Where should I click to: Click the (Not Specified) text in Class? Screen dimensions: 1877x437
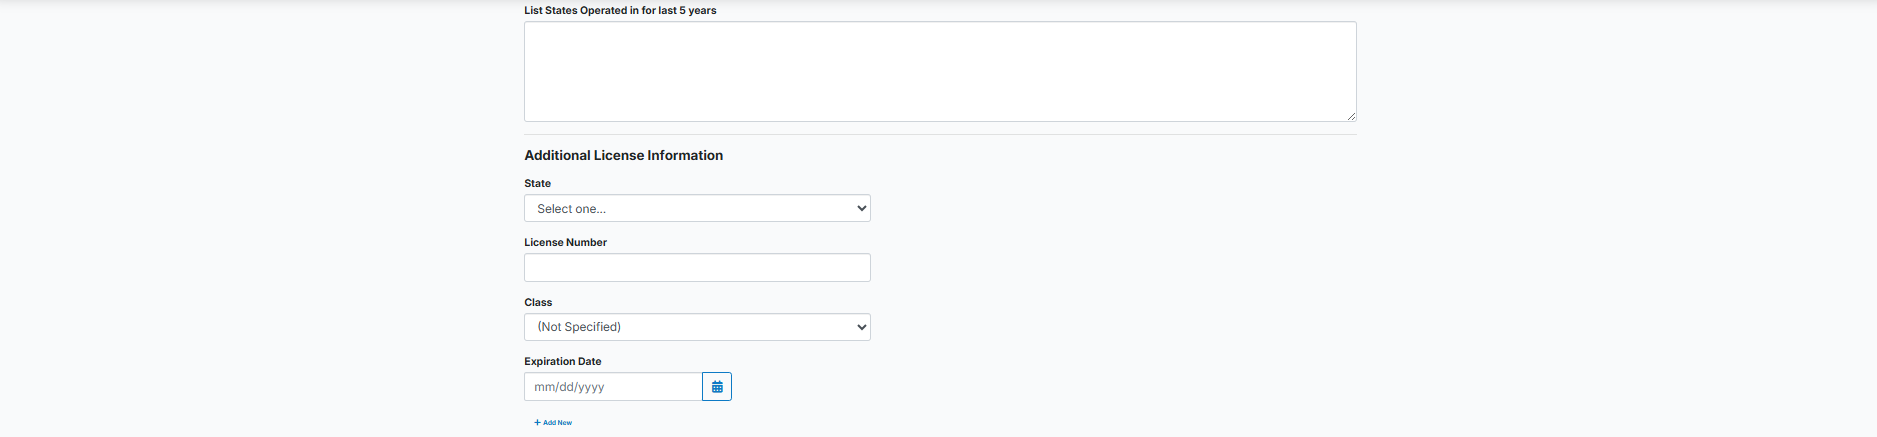point(579,327)
